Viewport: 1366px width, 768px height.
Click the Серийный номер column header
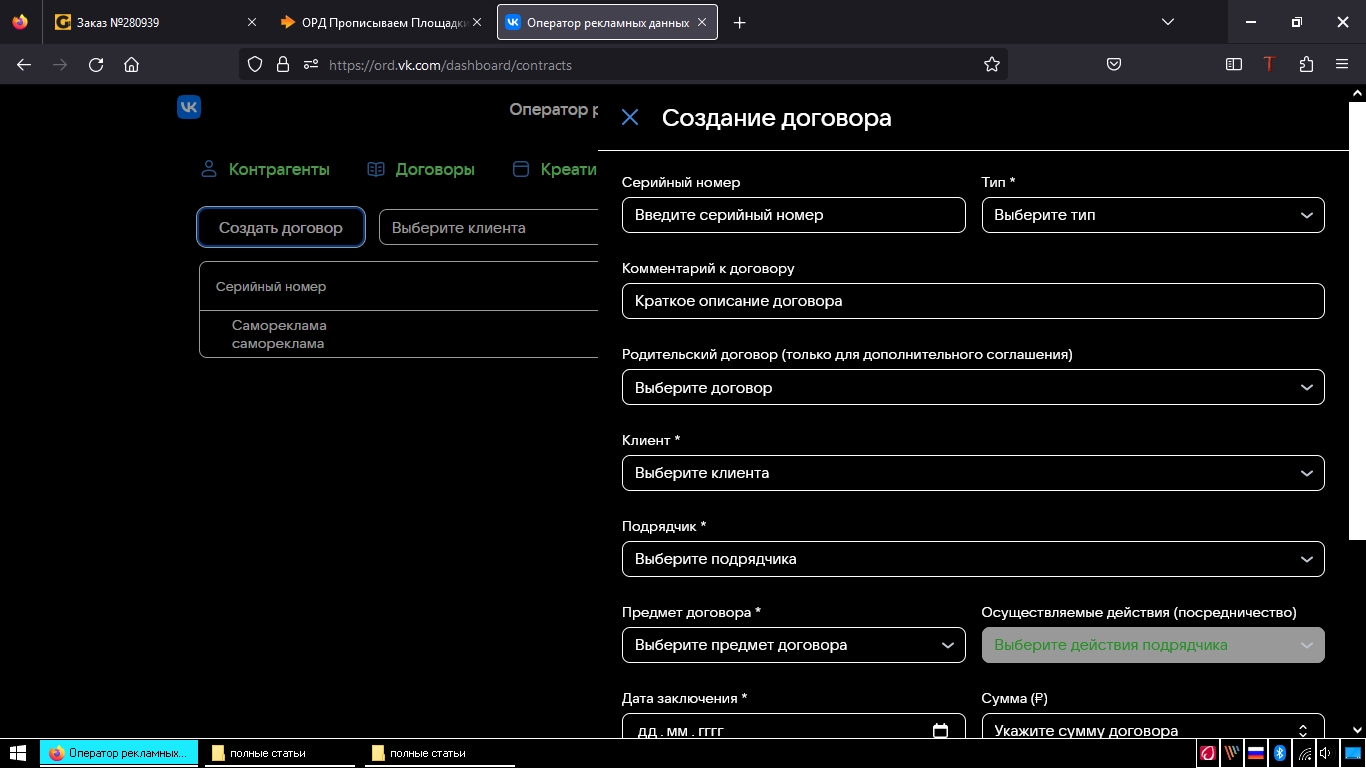pos(271,286)
